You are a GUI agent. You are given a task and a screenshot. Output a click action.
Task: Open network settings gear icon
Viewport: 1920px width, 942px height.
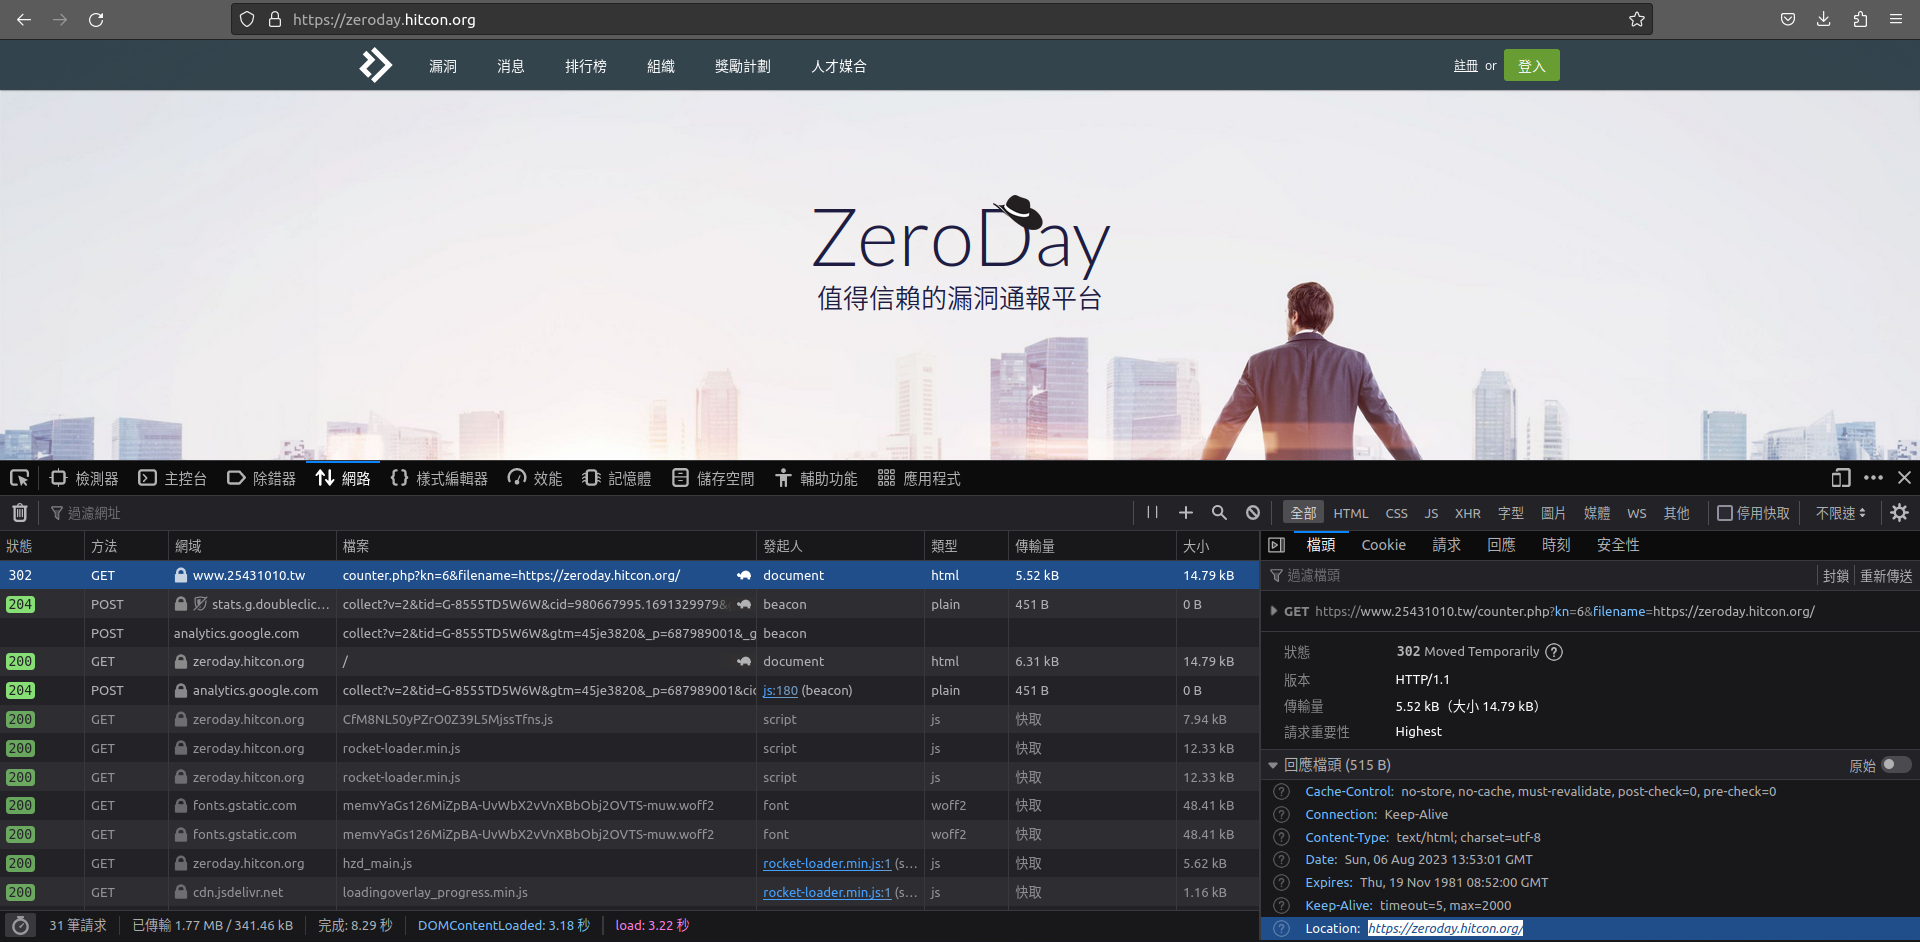[x=1900, y=512]
